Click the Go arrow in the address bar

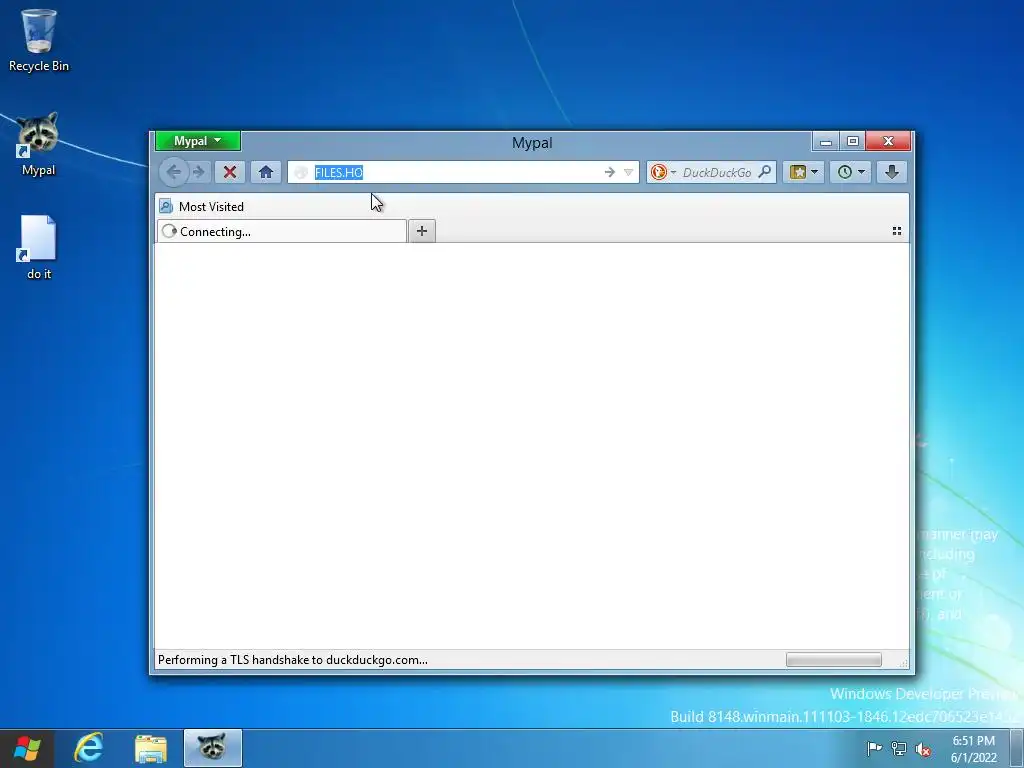point(609,172)
